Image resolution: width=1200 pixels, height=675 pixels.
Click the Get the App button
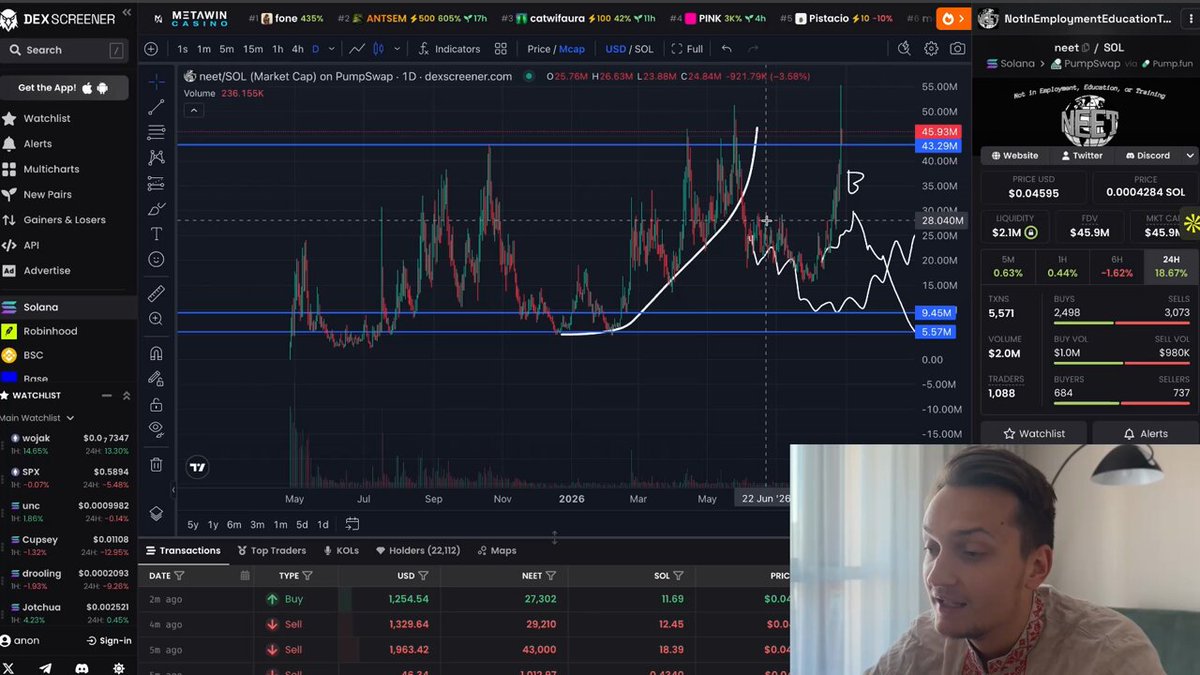click(64, 88)
